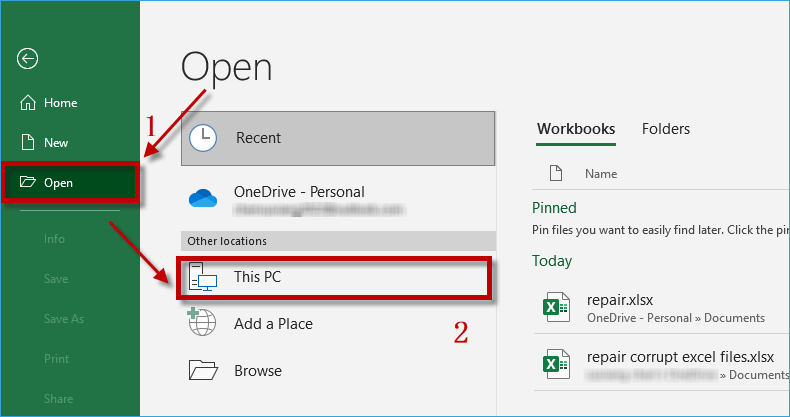Click the Add a Place globe icon

click(202, 322)
